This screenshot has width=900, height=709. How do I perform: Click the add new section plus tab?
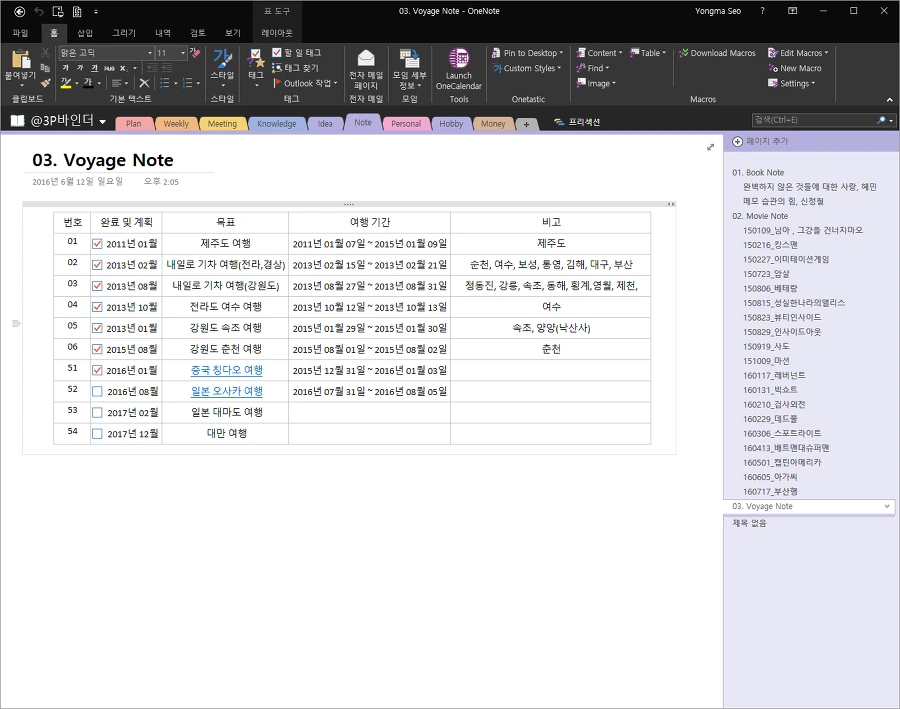[526, 124]
